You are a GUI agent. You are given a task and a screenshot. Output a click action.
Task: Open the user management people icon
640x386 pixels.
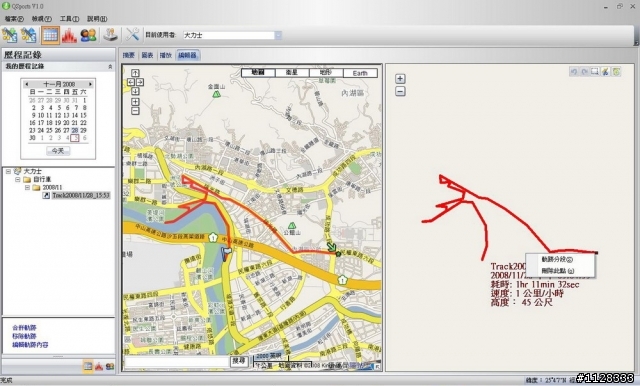(88, 35)
